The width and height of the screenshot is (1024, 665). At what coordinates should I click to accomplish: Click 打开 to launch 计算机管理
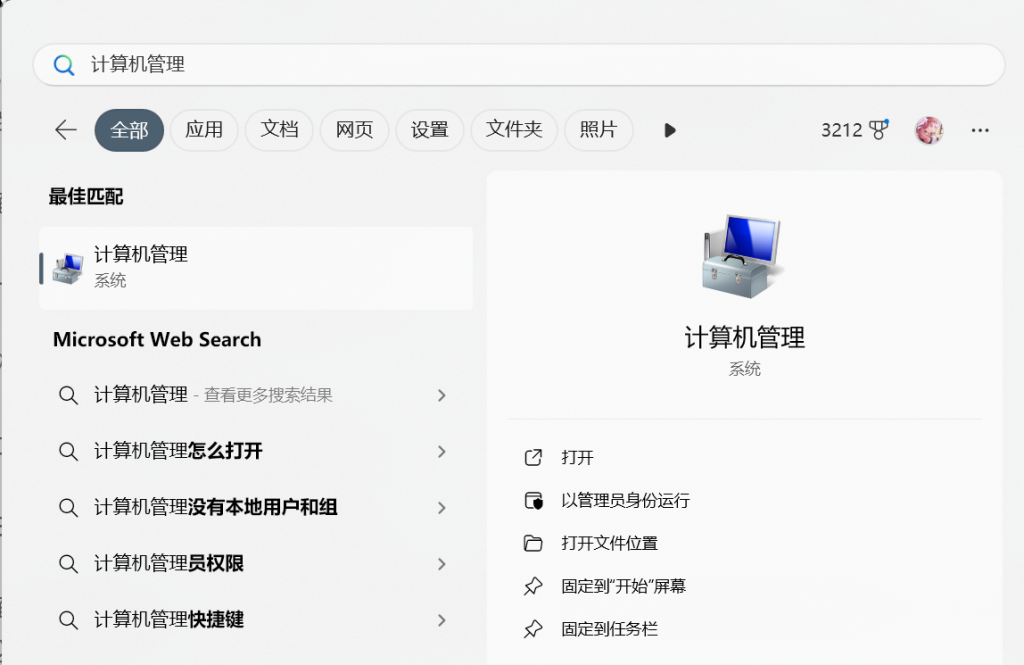[577, 457]
